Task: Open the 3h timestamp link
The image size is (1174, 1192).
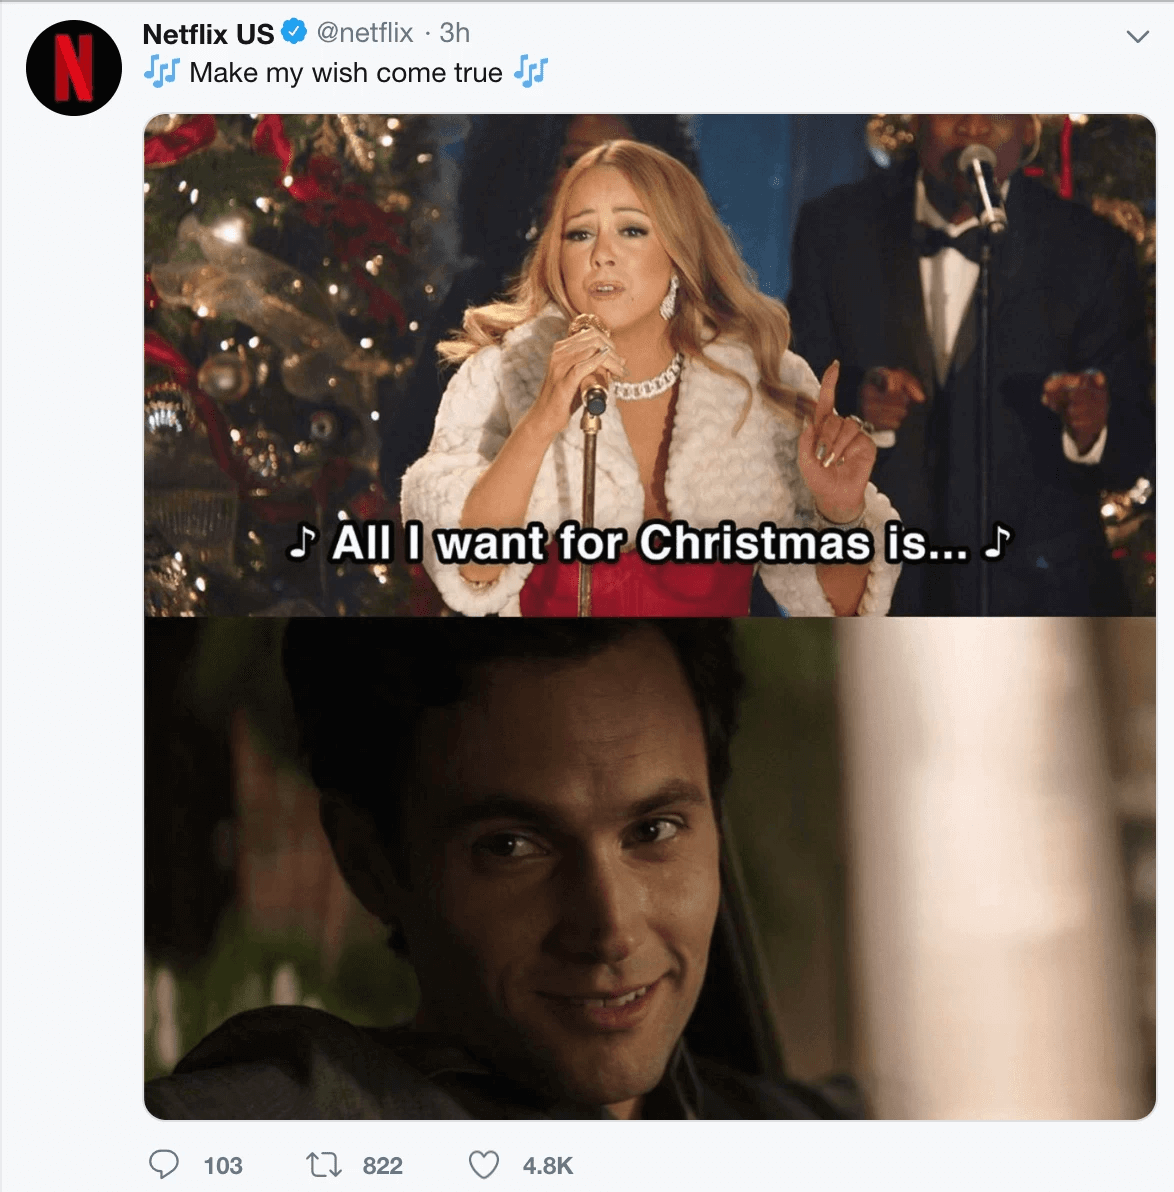Action: coord(455,33)
